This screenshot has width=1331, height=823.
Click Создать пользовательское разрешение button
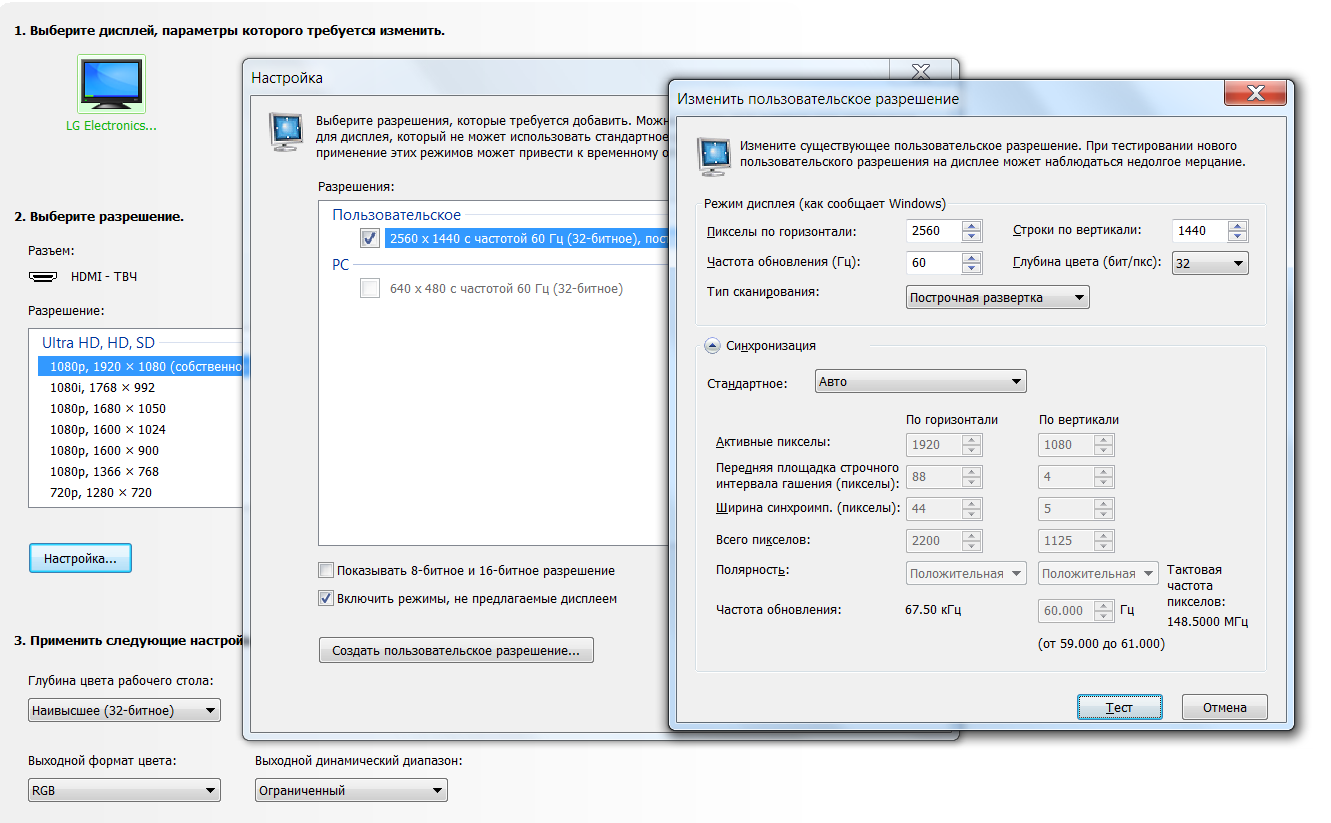click(456, 650)
